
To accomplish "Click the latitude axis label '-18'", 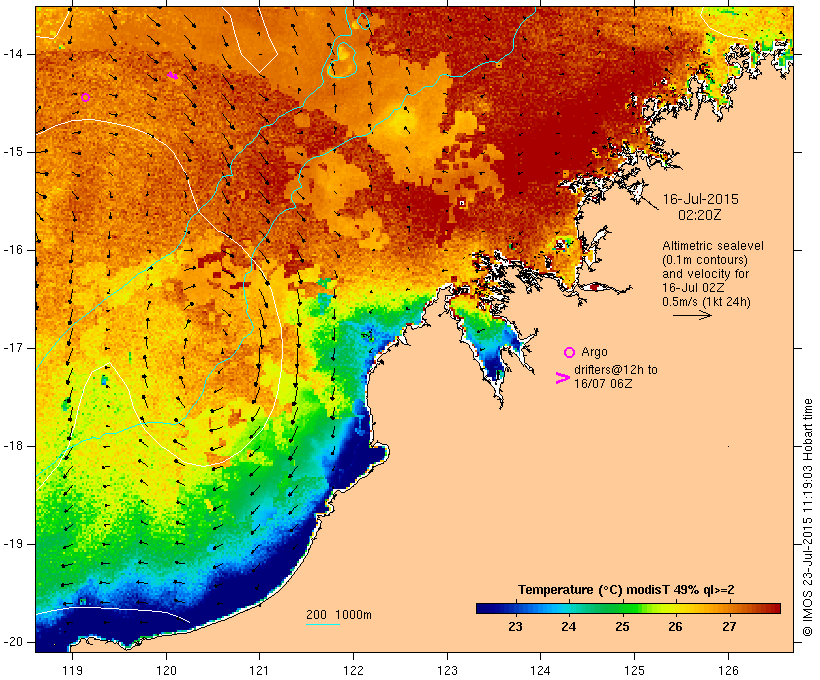I will pos(13,446).
